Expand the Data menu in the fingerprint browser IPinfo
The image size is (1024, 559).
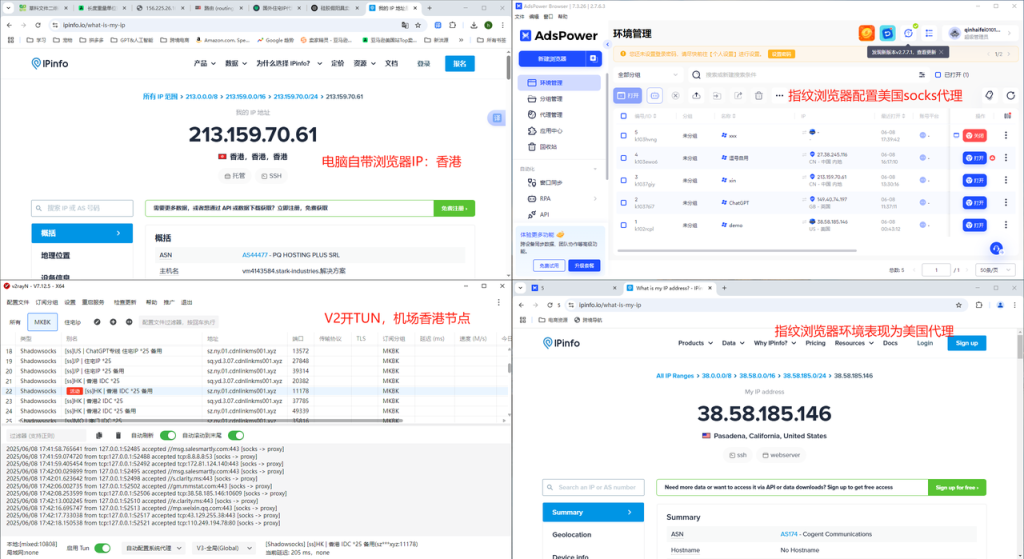click(x=733, y=343)
